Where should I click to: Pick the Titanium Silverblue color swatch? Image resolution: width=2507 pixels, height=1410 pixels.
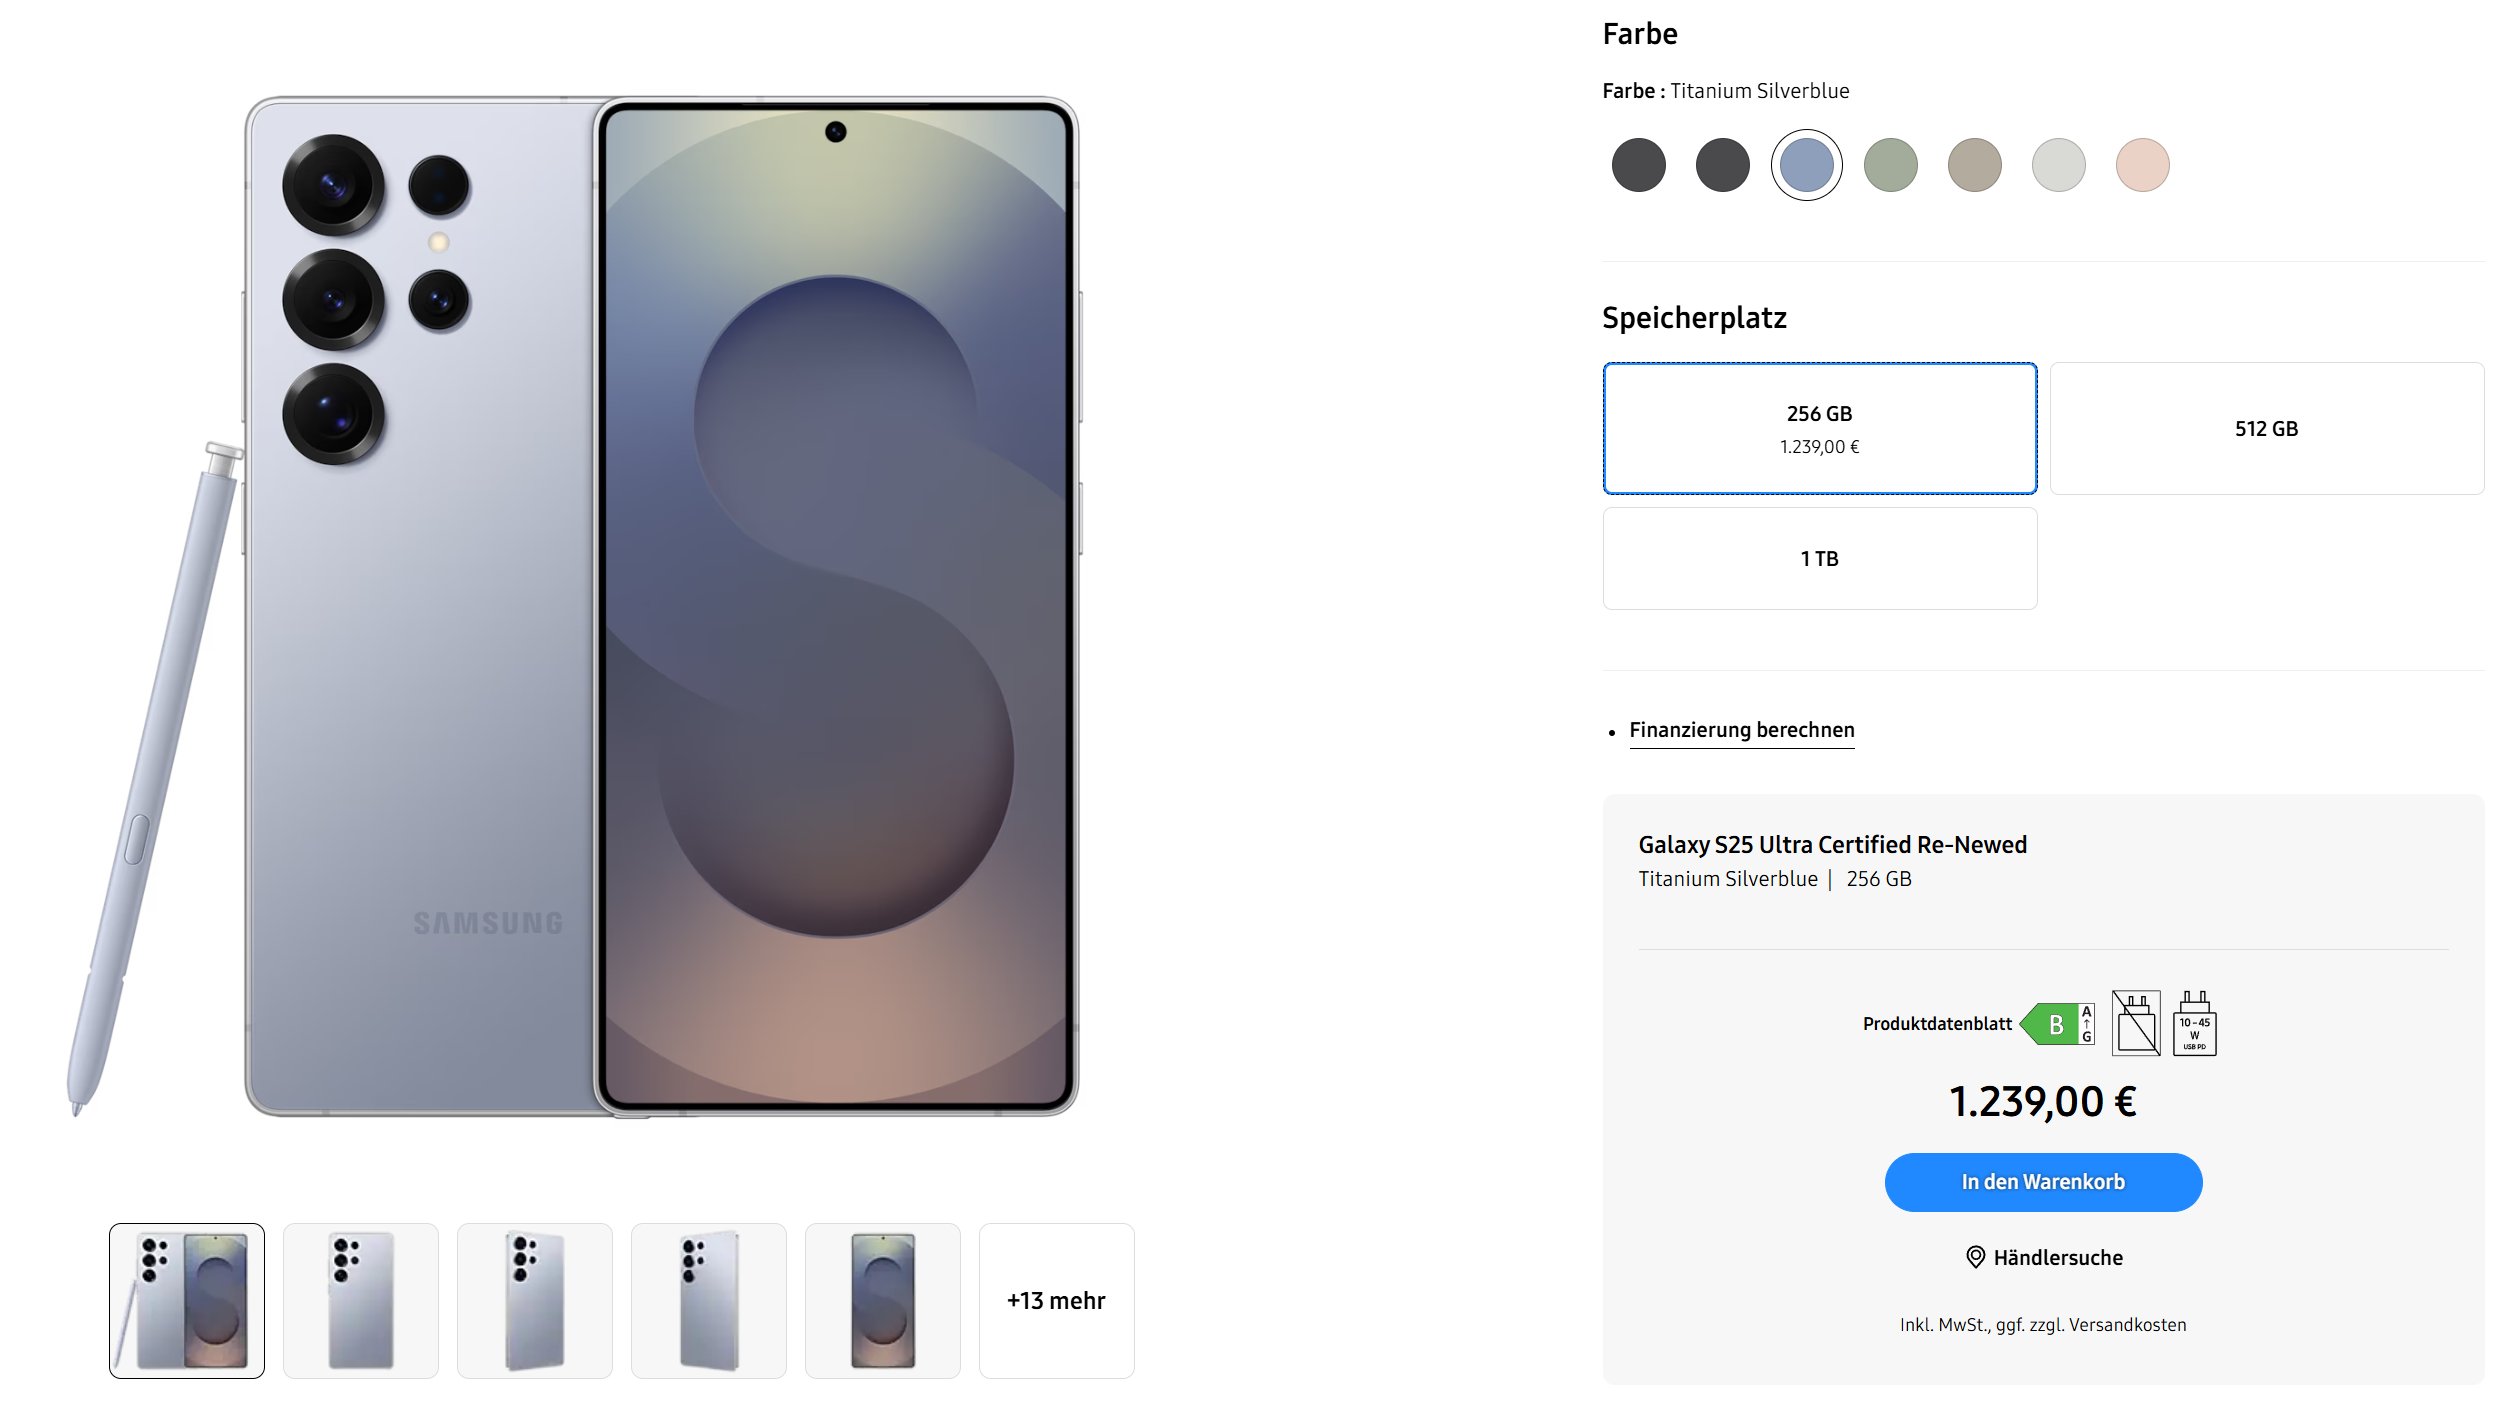[1806, 165]
